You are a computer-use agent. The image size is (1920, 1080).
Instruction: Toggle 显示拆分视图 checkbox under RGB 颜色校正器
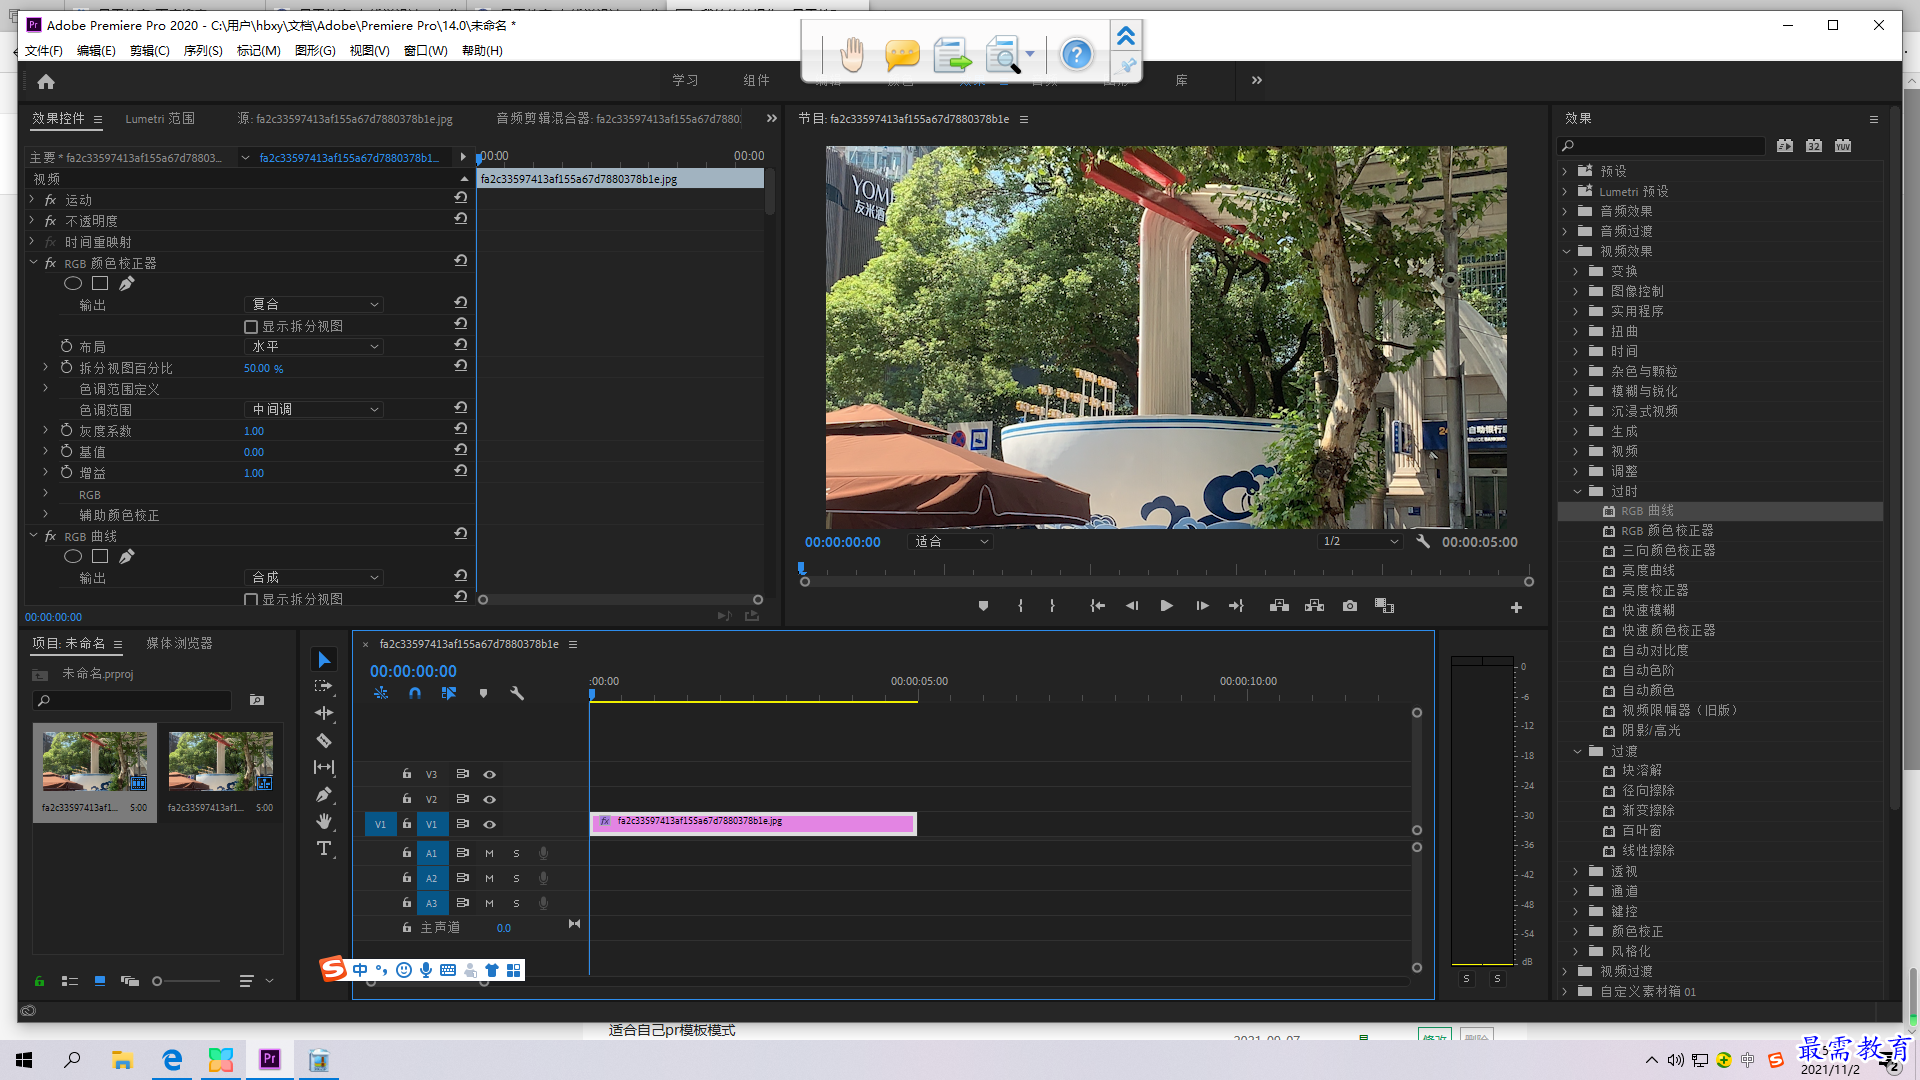[x=251, y=326]
